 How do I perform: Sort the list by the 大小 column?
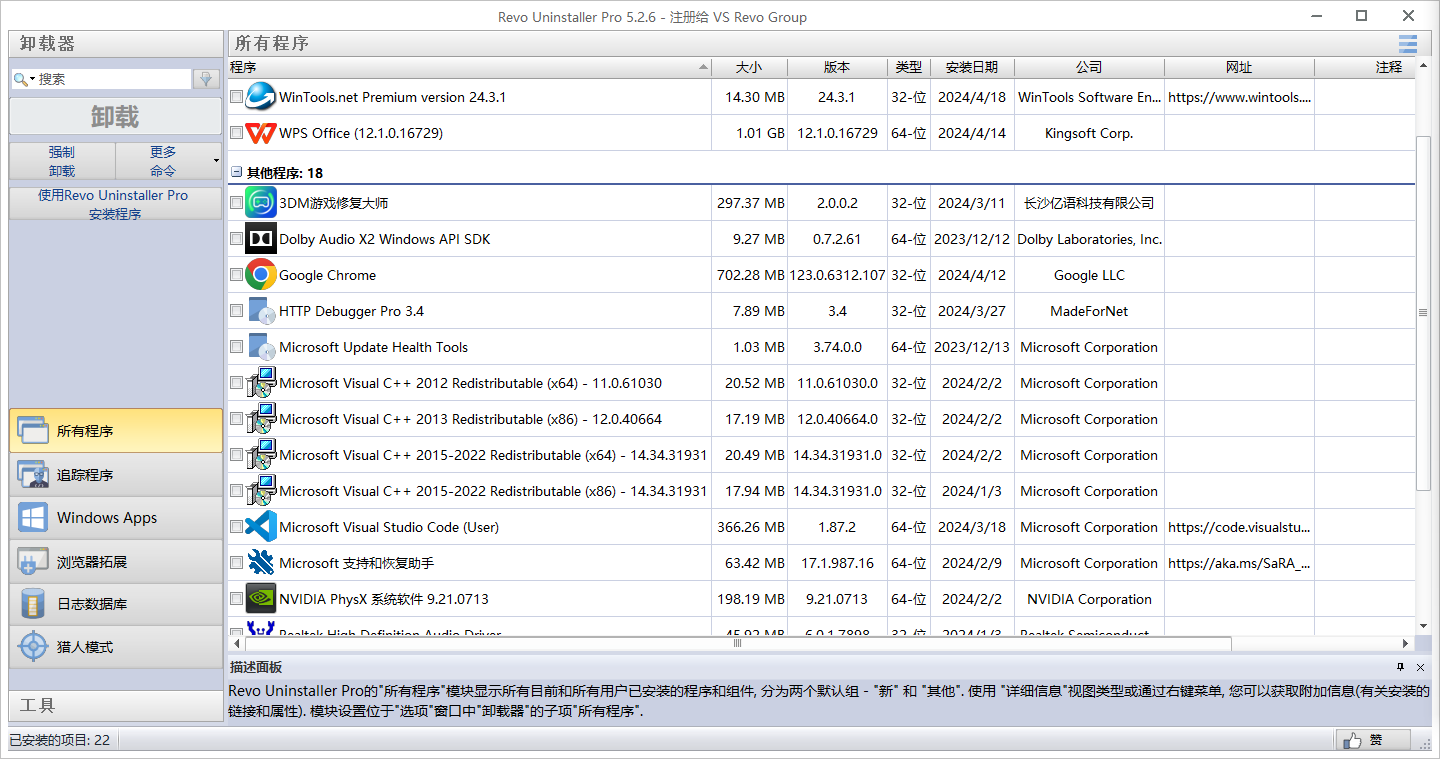(x=749, y=67)
